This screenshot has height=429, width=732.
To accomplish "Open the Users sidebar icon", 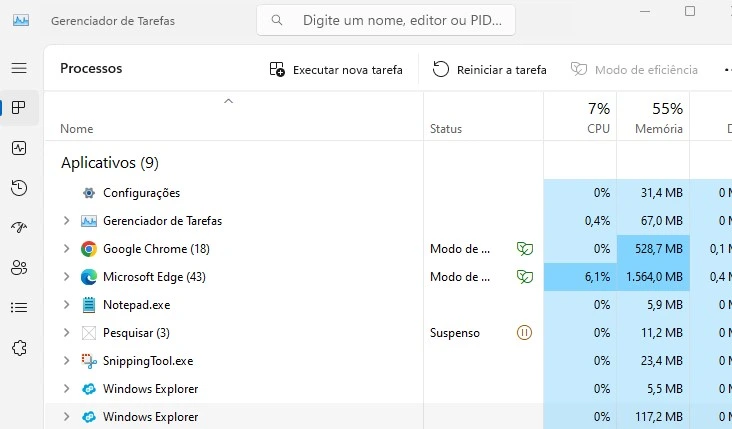I will 19,268.
